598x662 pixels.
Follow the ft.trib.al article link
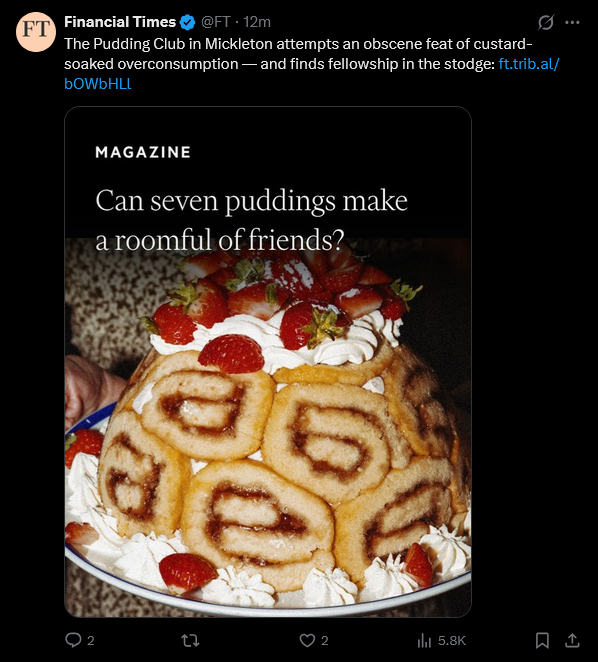[x=312, y=73]
